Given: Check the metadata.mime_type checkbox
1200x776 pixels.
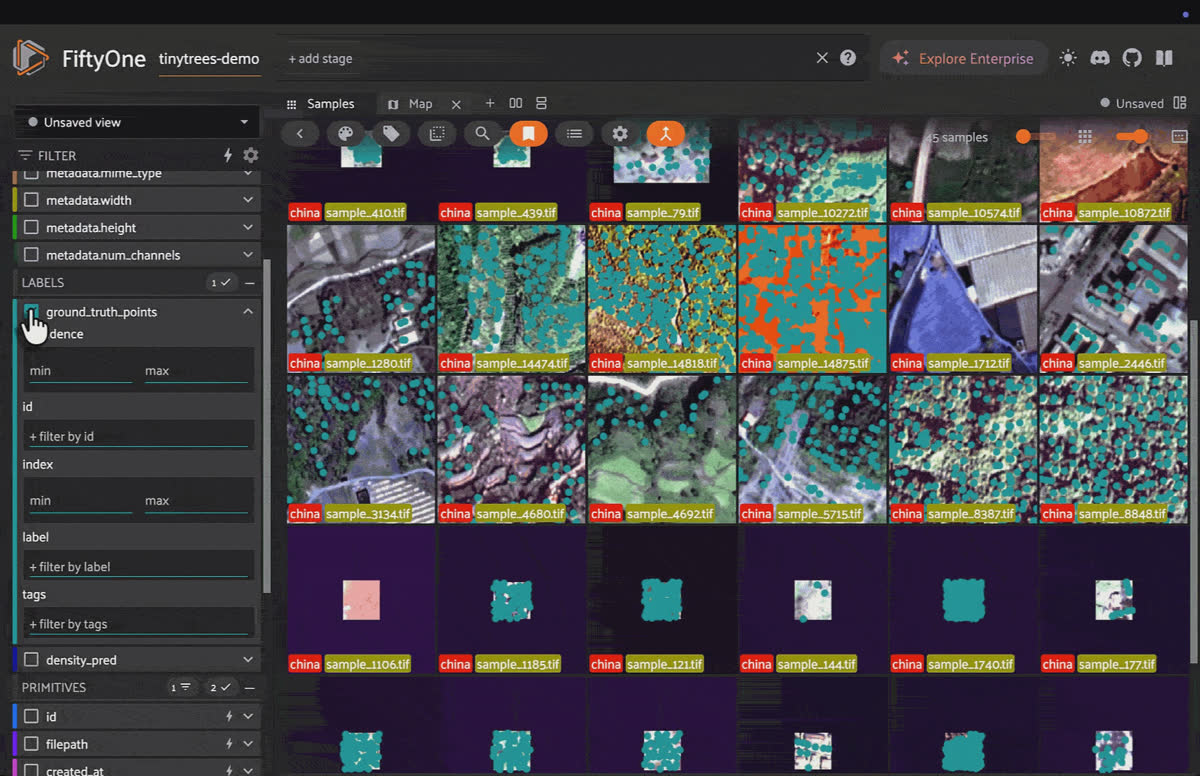Looking at the screenshot, I should coord(31,174).
